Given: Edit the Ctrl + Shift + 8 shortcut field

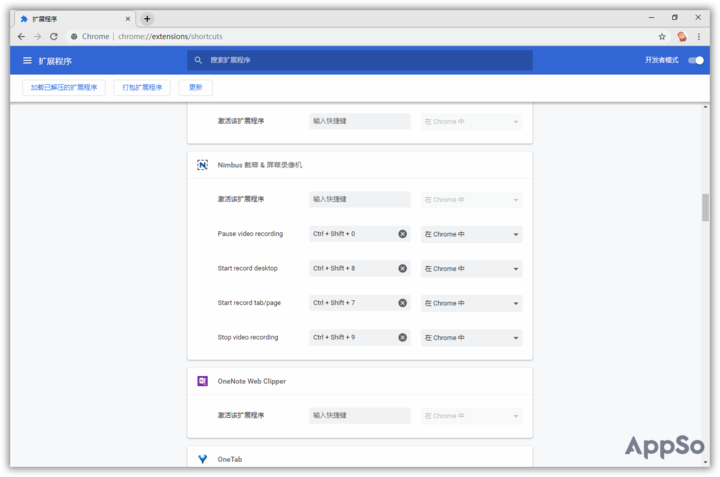Looking at the screenshot, I should pos(360,269).
